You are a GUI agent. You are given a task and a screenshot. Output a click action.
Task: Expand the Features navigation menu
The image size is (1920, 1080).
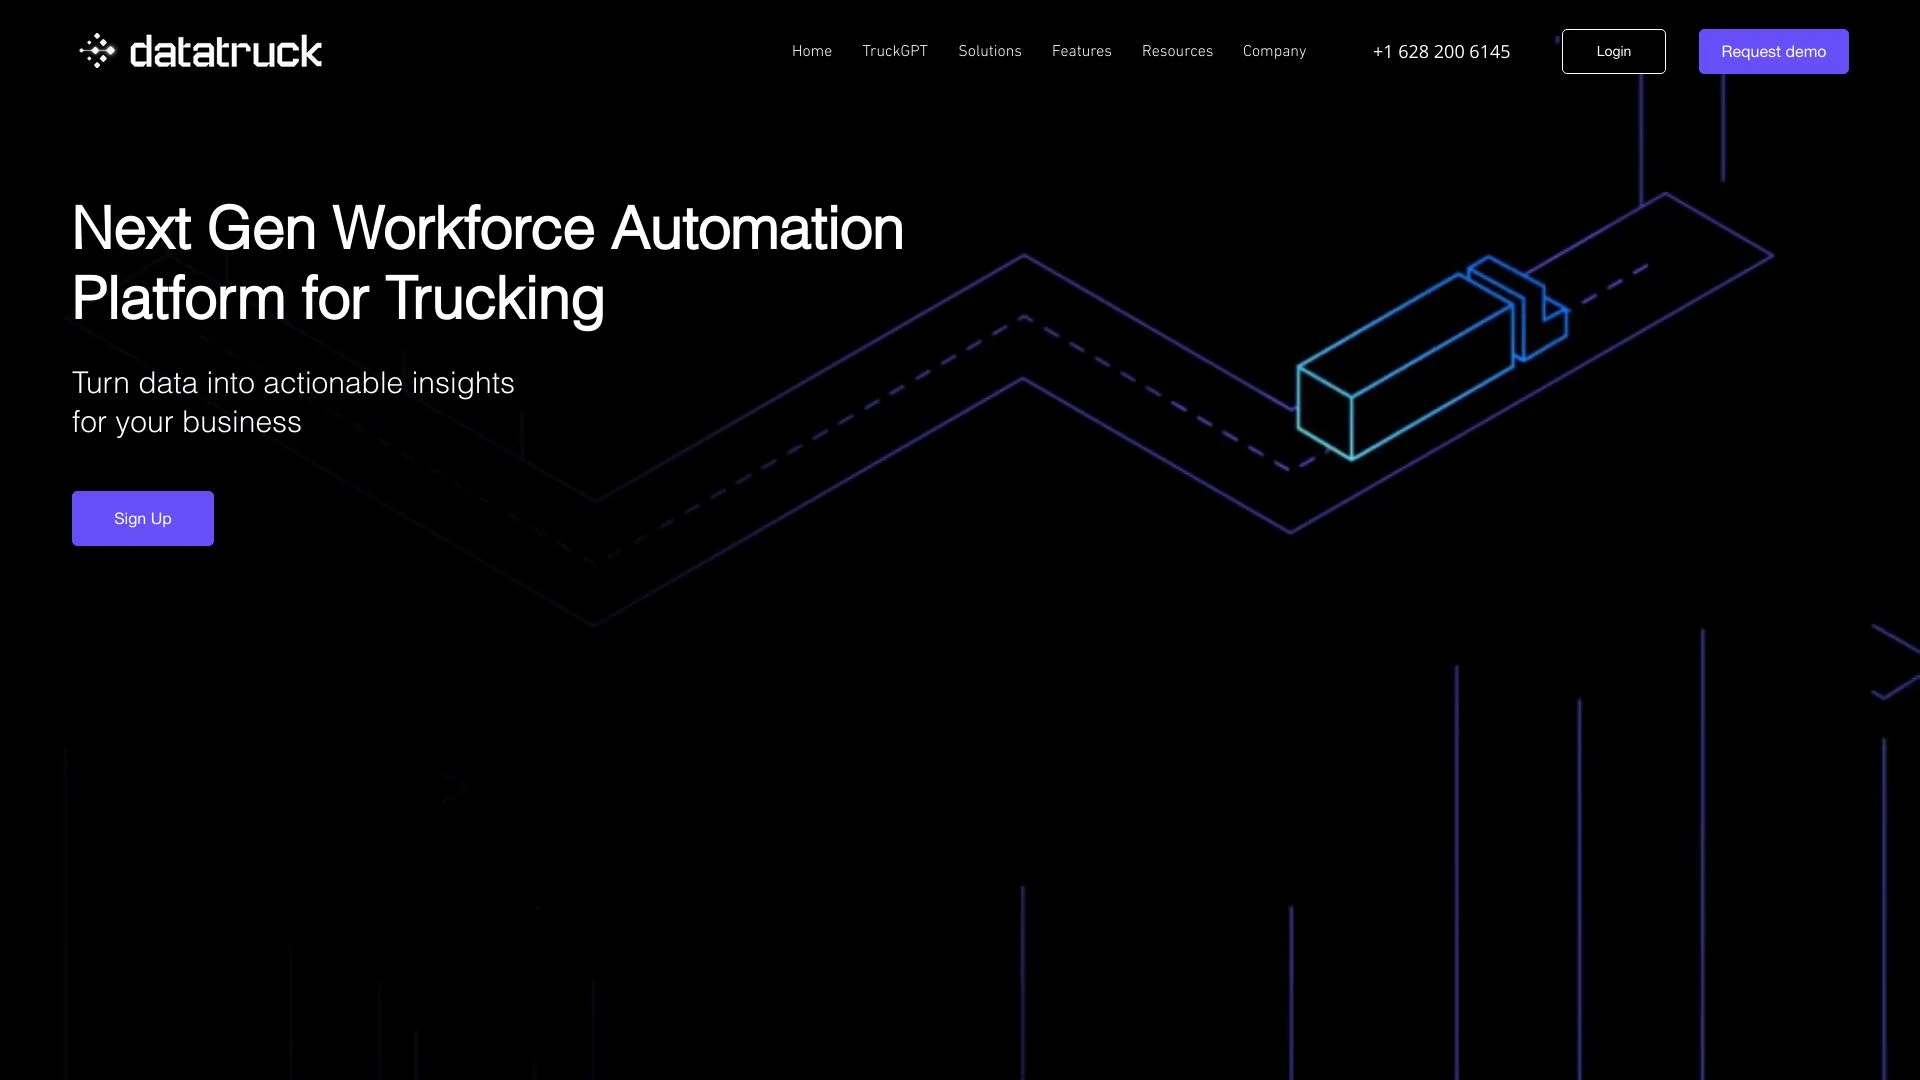pyautogui.click(x=1081, y=51)
